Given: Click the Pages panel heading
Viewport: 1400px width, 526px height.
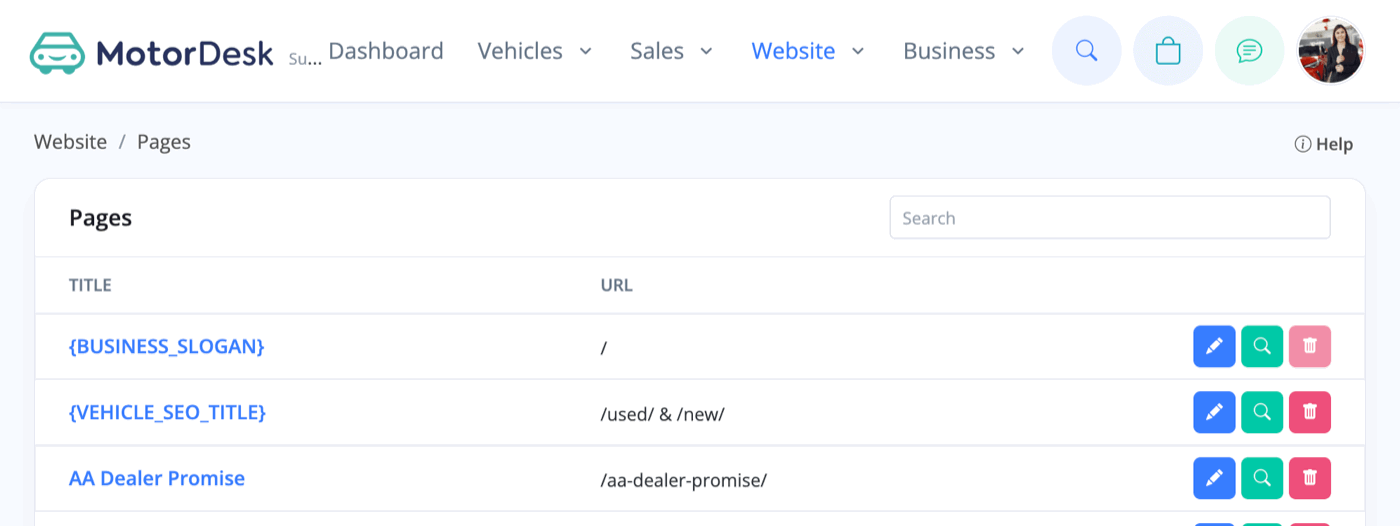Looking at the screenshot, I should point(100,217).
